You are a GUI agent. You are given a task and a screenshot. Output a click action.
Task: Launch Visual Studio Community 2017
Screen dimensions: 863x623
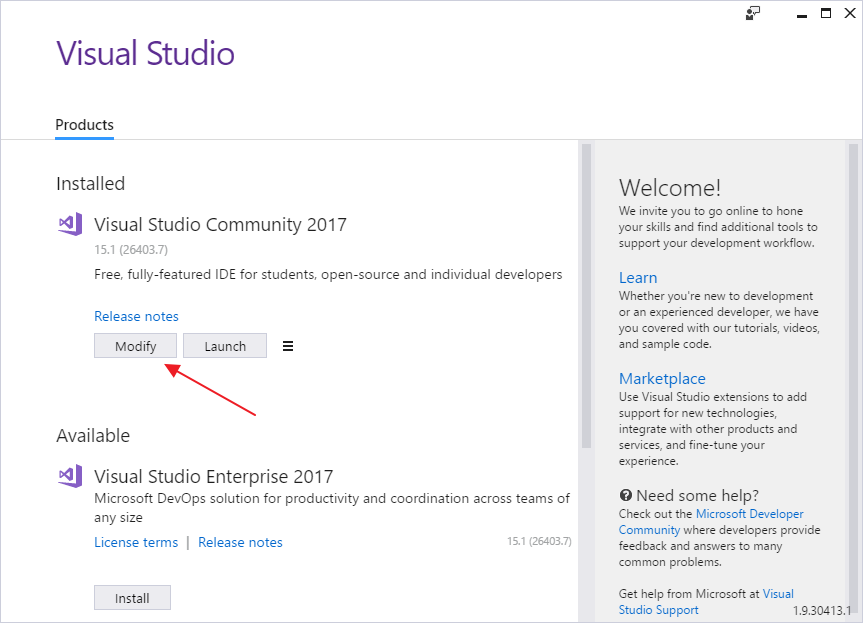pos(225,346)
